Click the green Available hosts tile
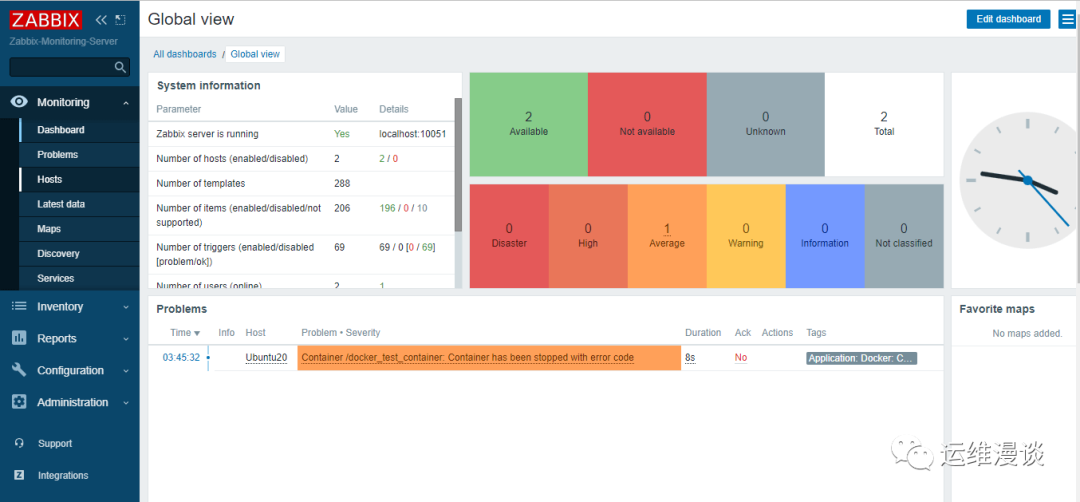Image resolution: width=1080 pixels, height=502 pixels. click(x=528, y=124)
